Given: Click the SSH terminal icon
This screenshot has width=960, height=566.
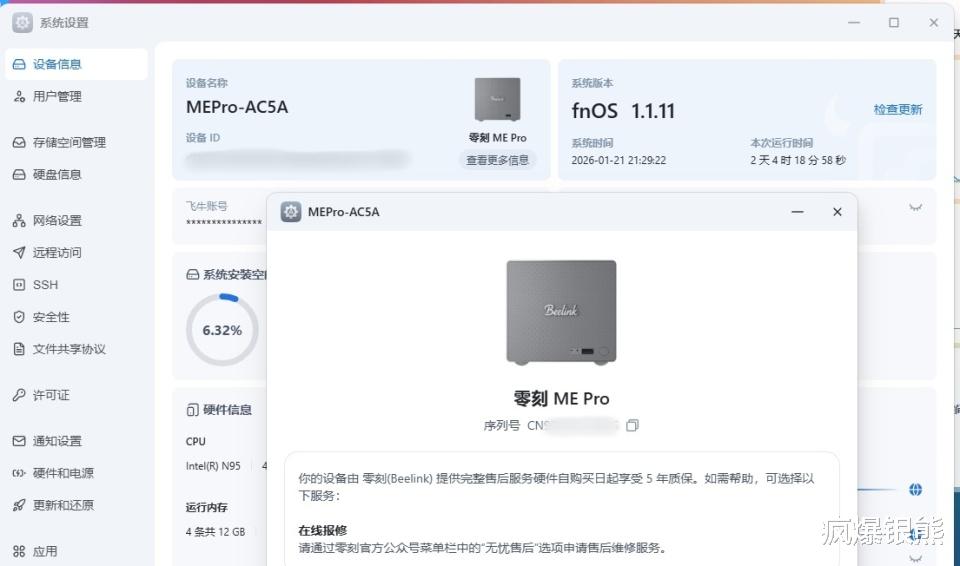Looking at the screenshot, I should (x=19, y=285).
